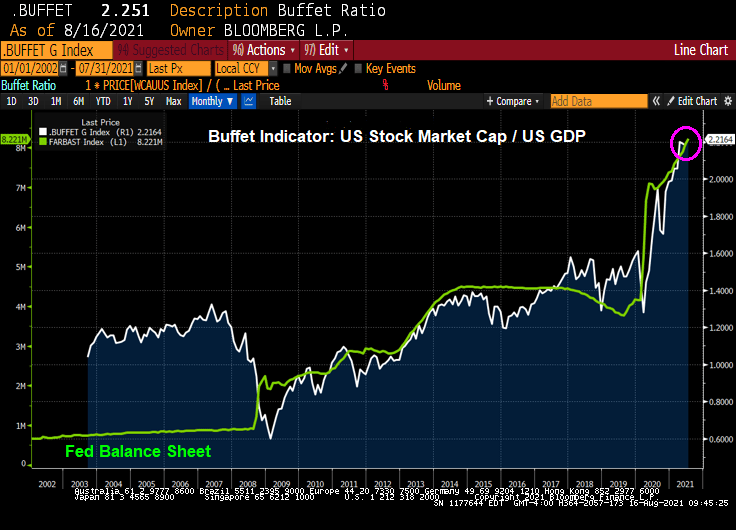Switch to the Table view
736x530 pixels.
tap(280, 101)
